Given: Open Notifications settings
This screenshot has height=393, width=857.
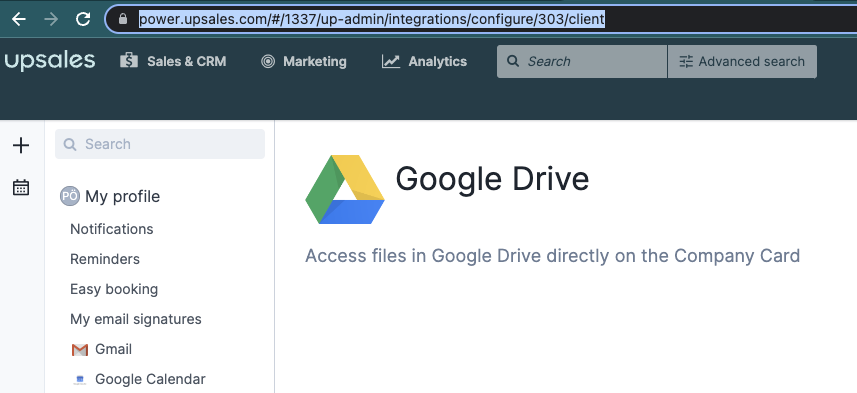Looking at the screenshot, I should pos(111,229).
